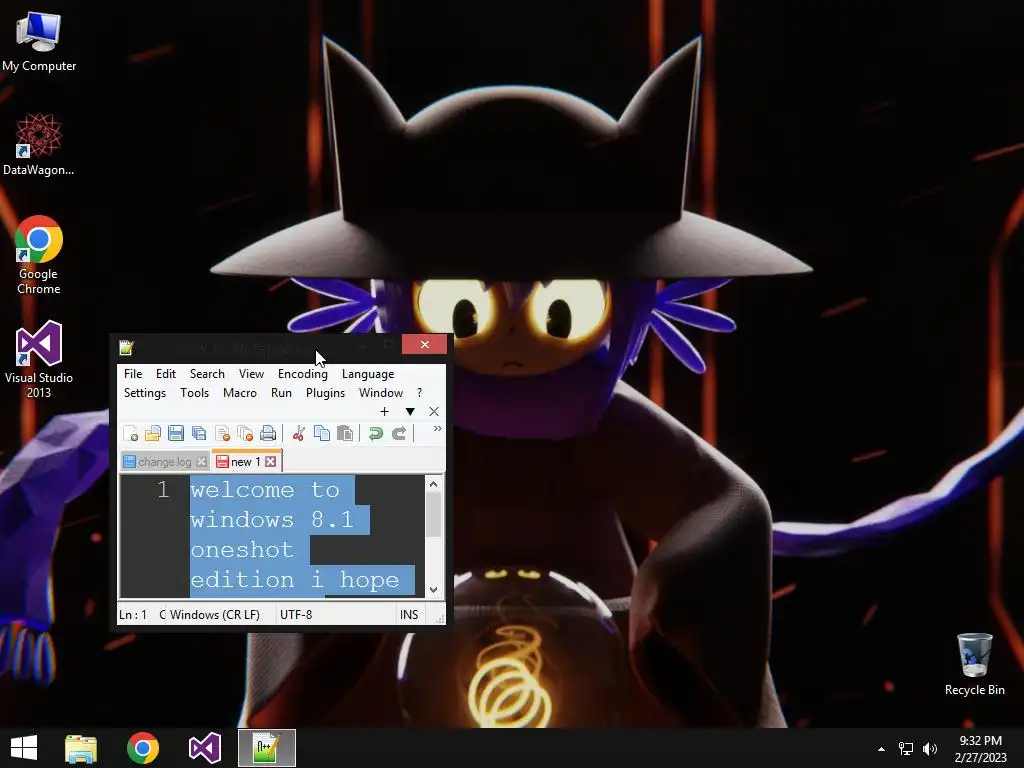The image size is (1024, 768).
Task: Cut selection with the scissors icon
Action: pos(298,434)
